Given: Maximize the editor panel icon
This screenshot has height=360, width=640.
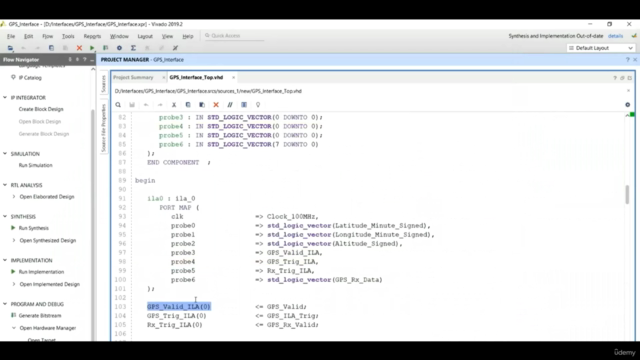Looking at the screenshot, I should [629, 78].
